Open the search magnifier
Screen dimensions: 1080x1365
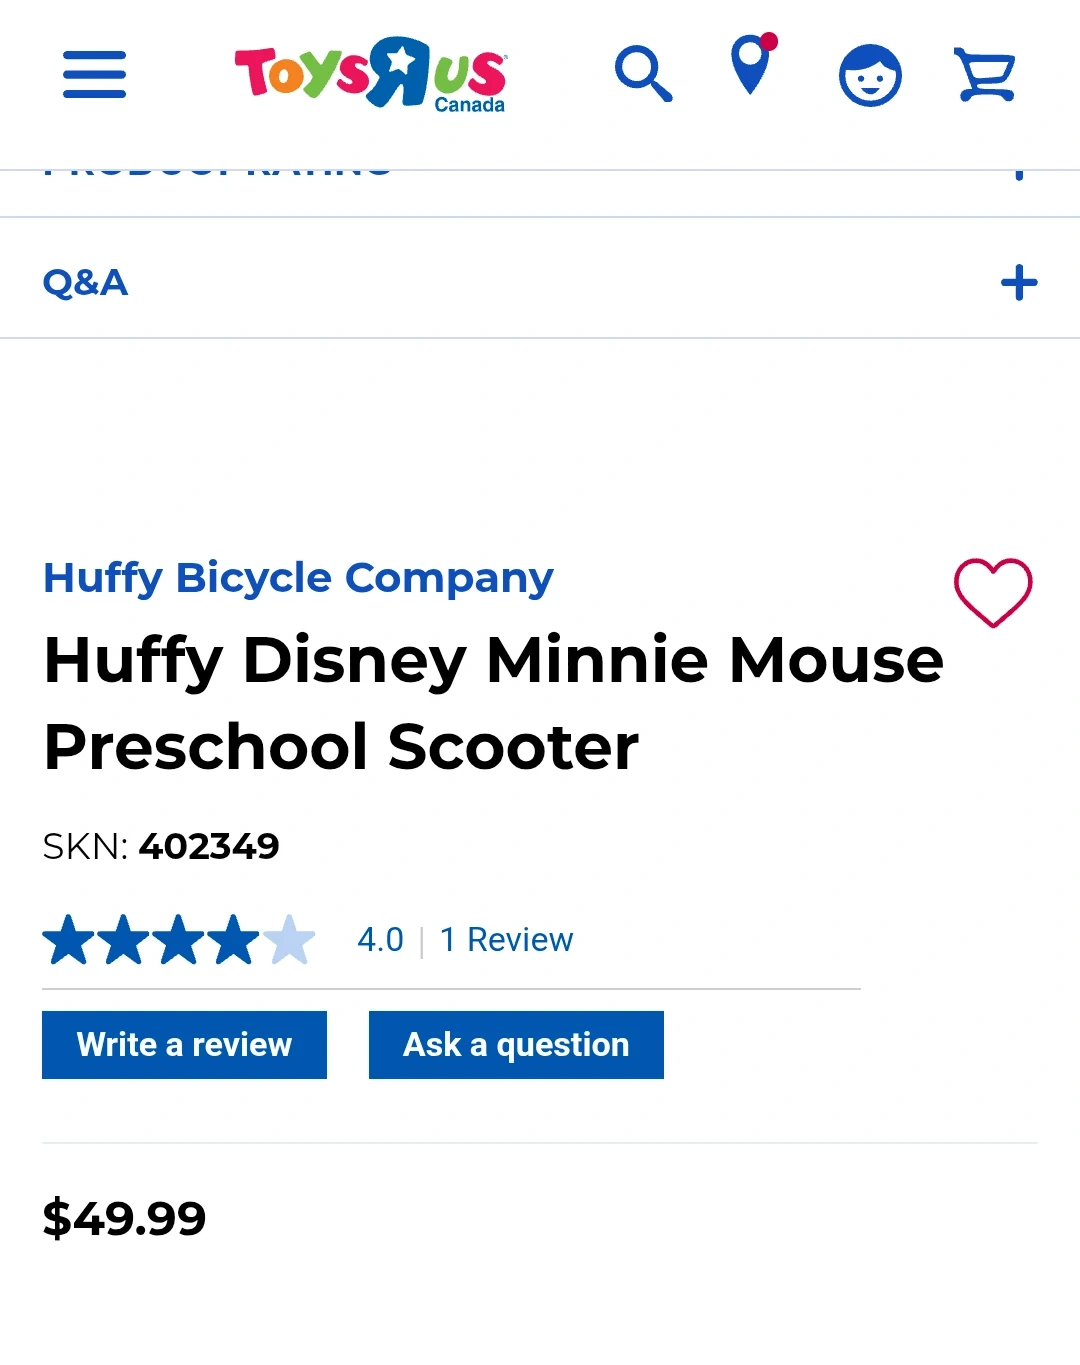643,74
